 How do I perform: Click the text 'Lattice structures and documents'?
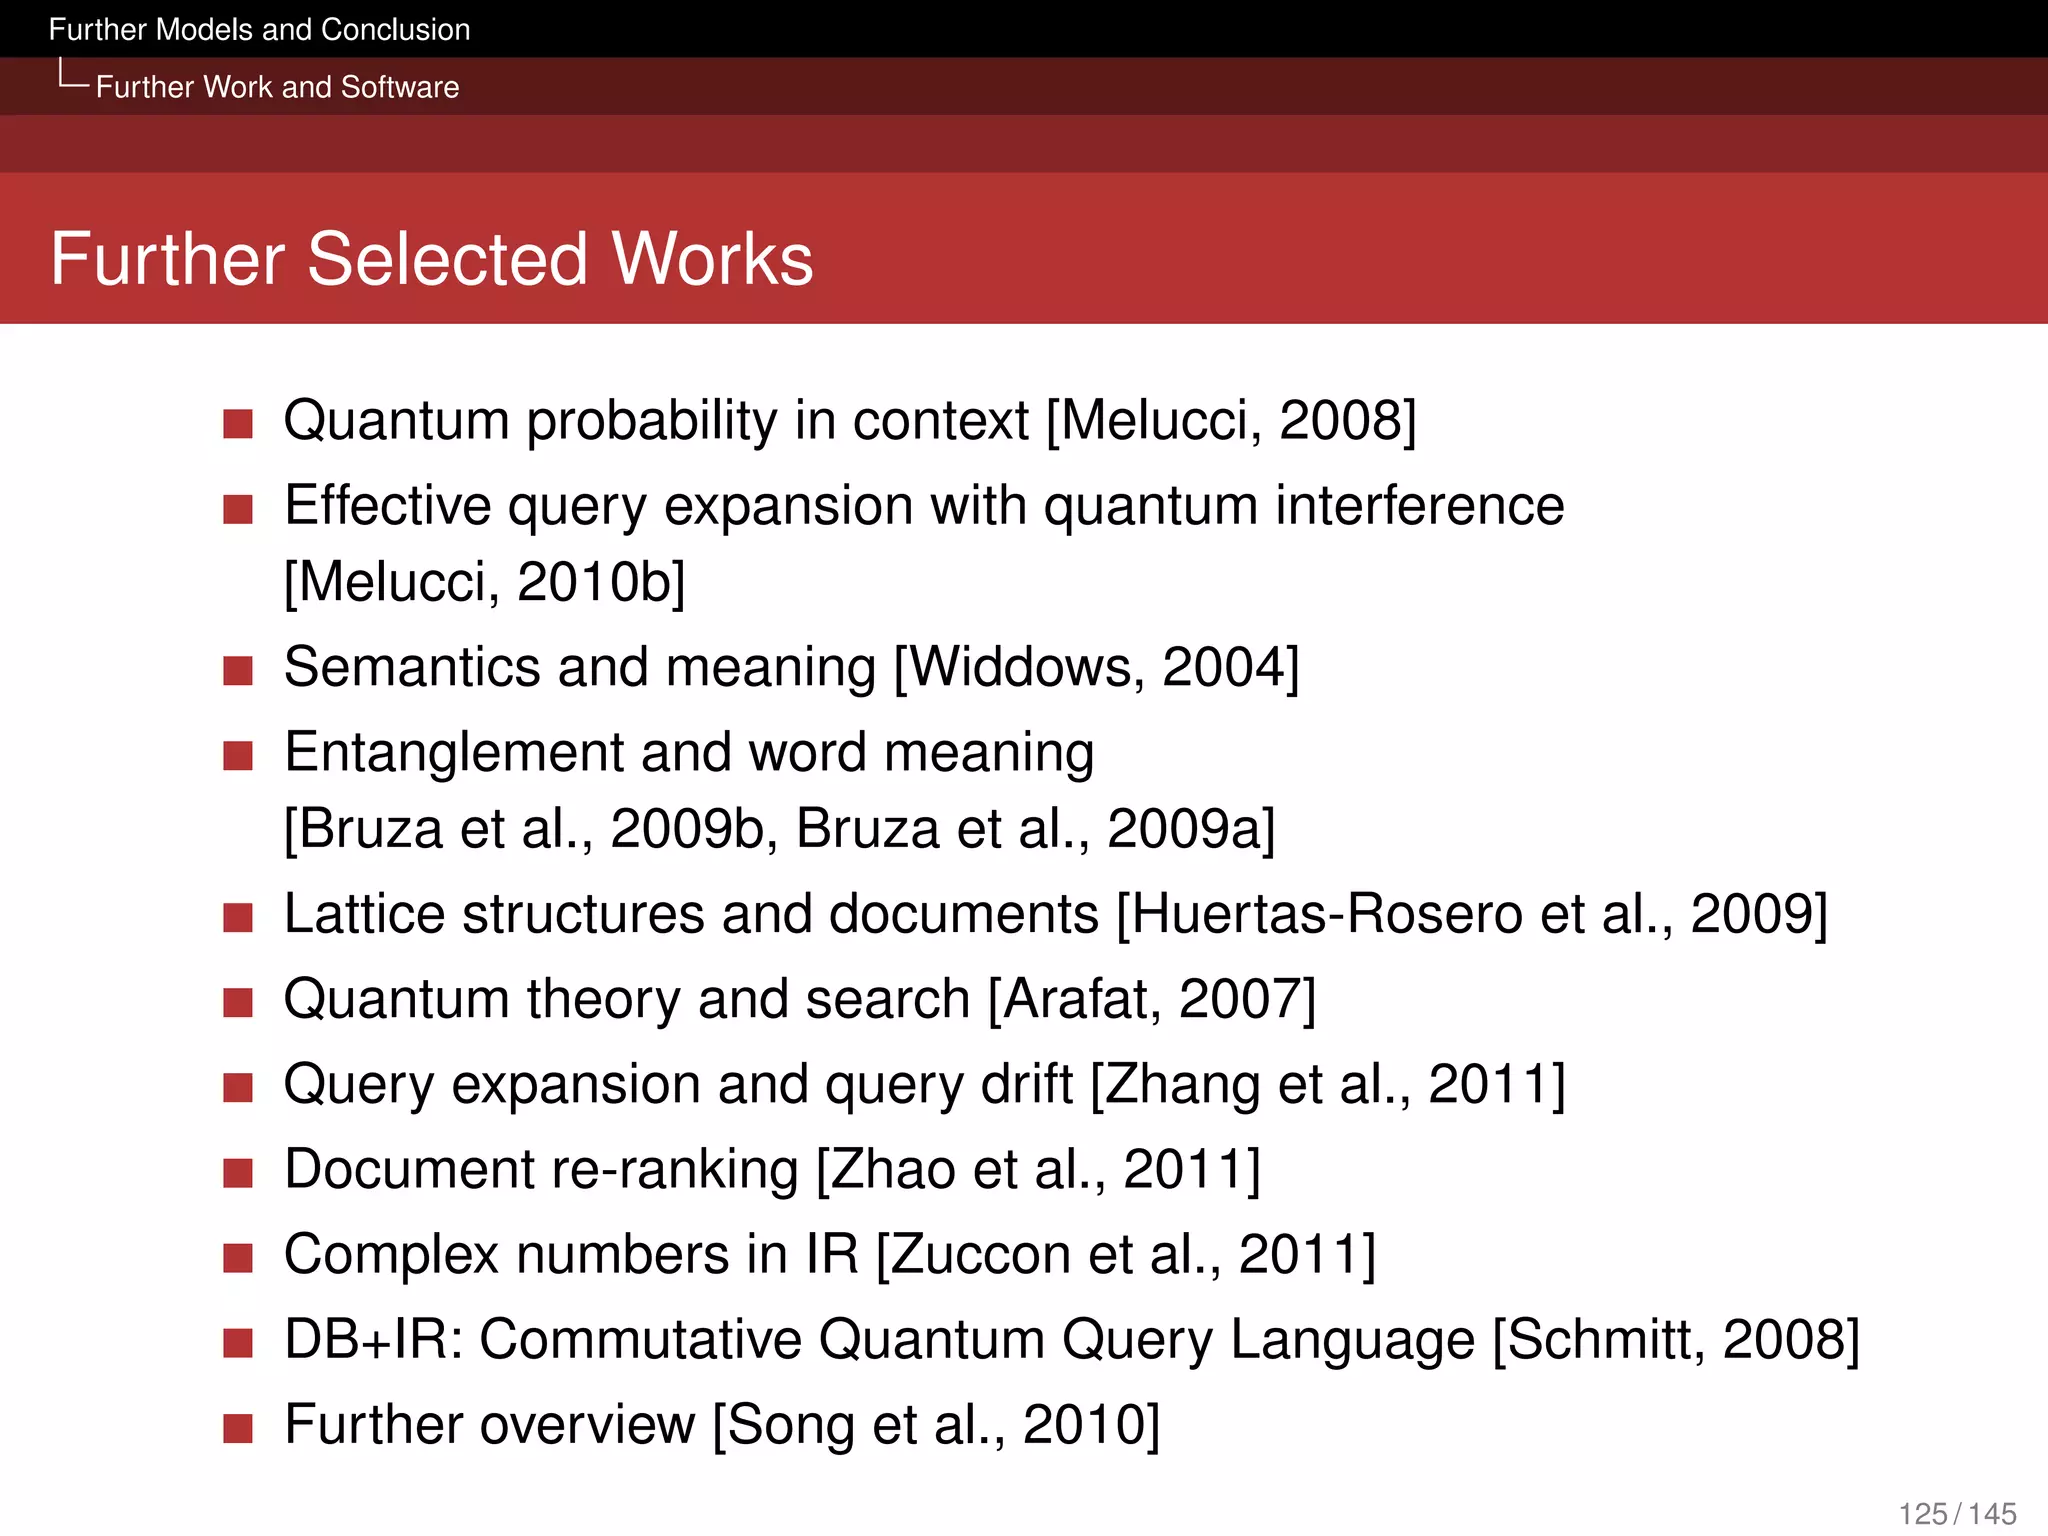(x=691, y=914)
